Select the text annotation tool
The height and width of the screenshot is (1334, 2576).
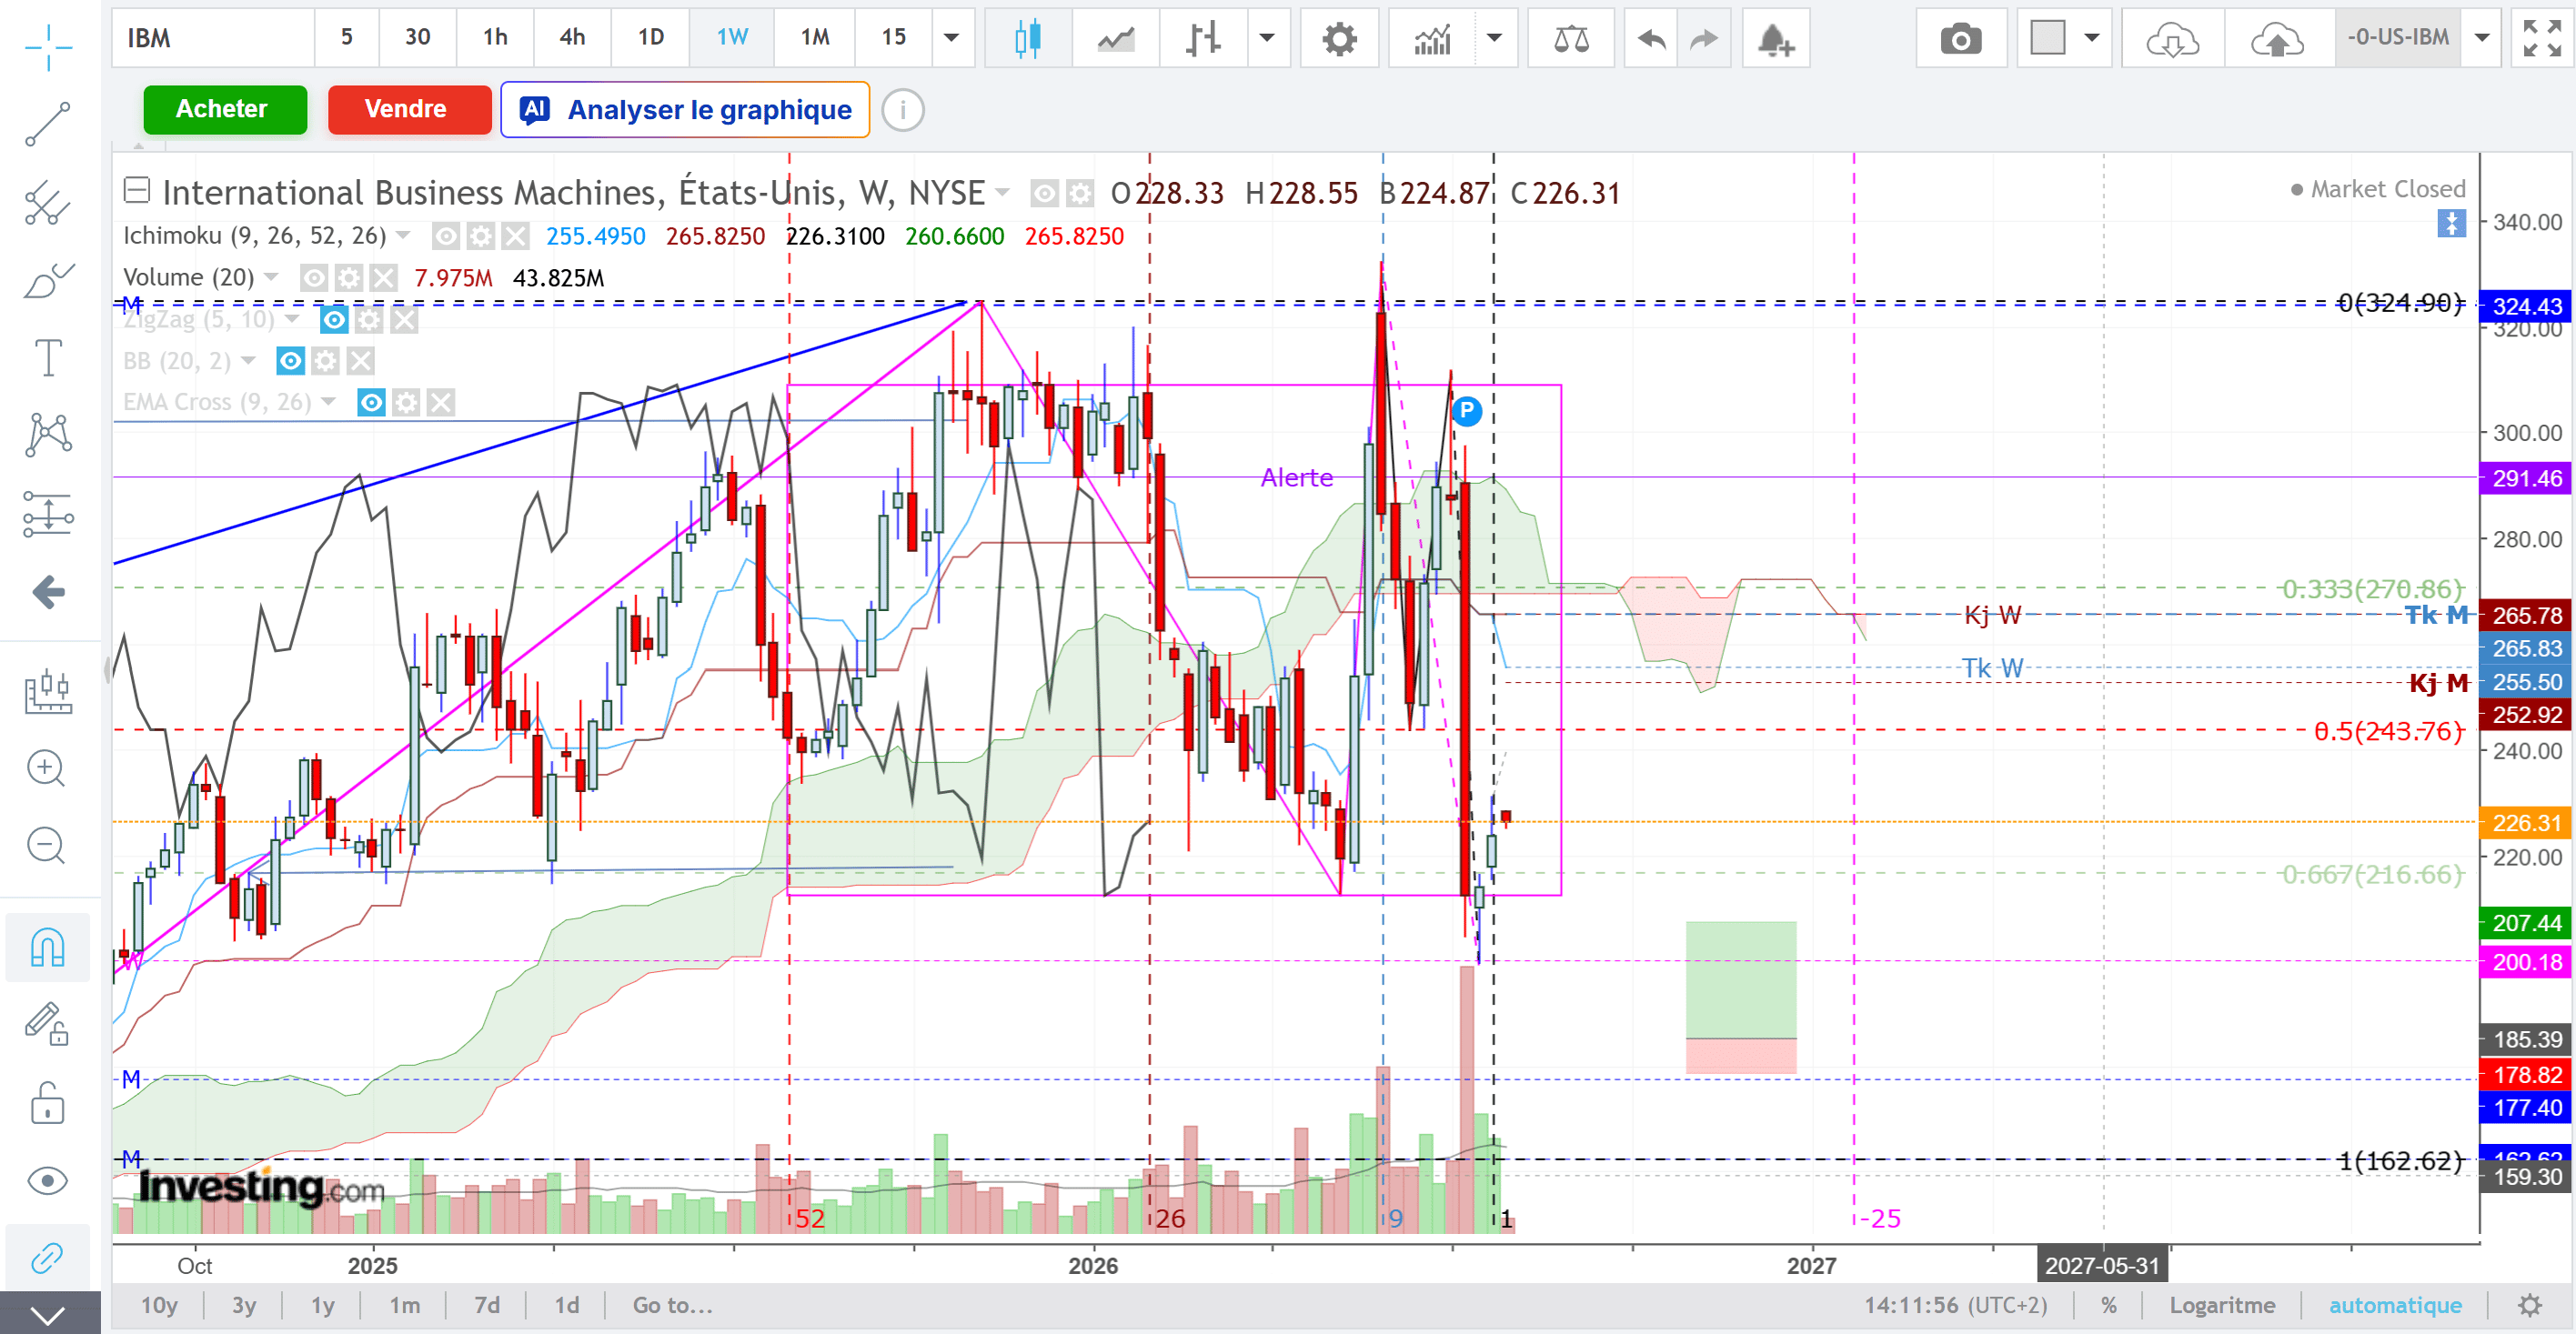coord(48,358)
